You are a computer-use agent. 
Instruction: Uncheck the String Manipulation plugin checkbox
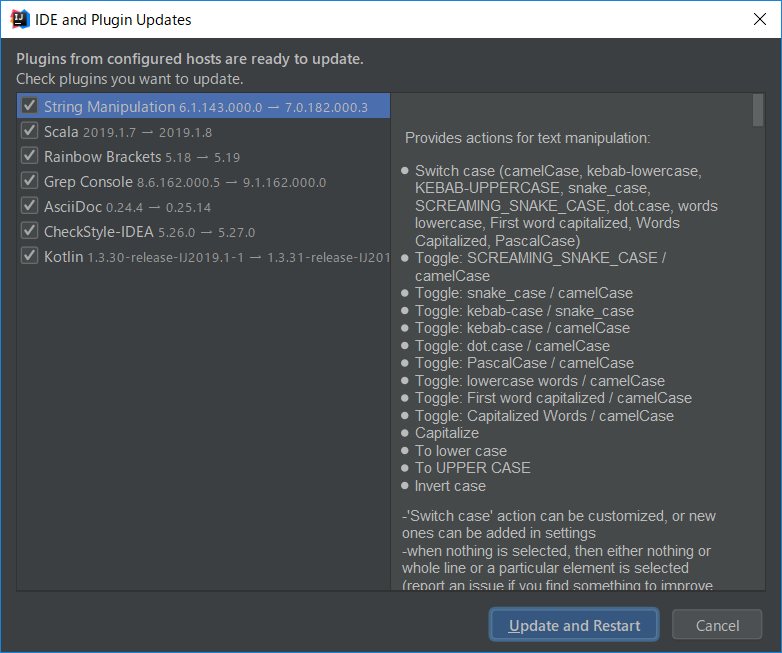[29, 106]
